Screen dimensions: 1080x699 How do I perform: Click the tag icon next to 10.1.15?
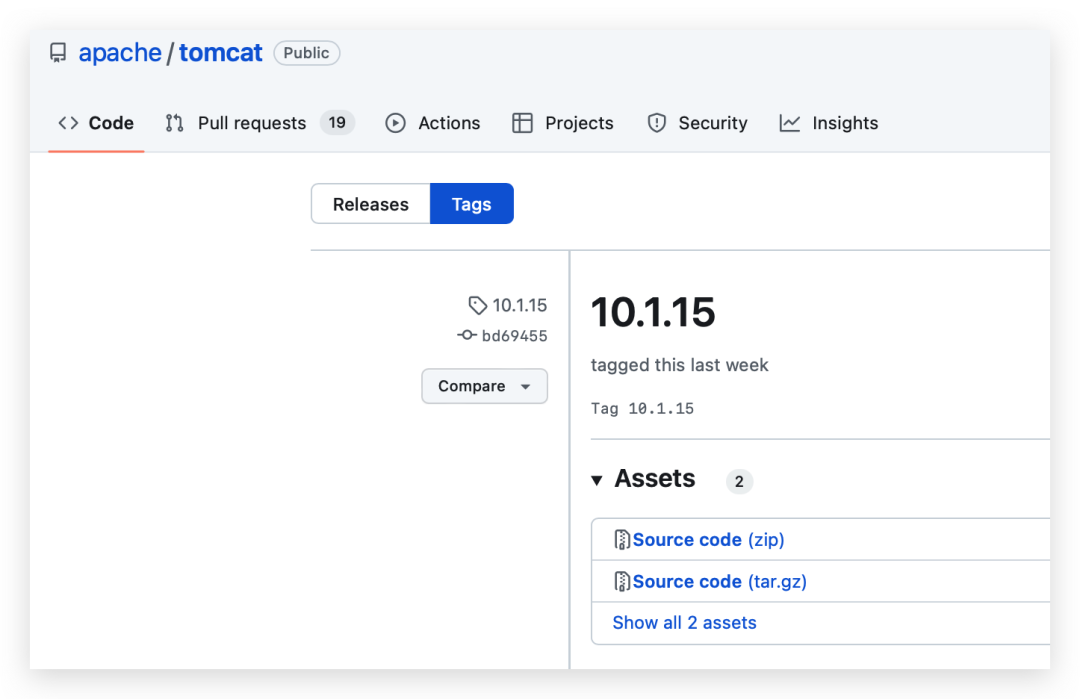point(477,305)
